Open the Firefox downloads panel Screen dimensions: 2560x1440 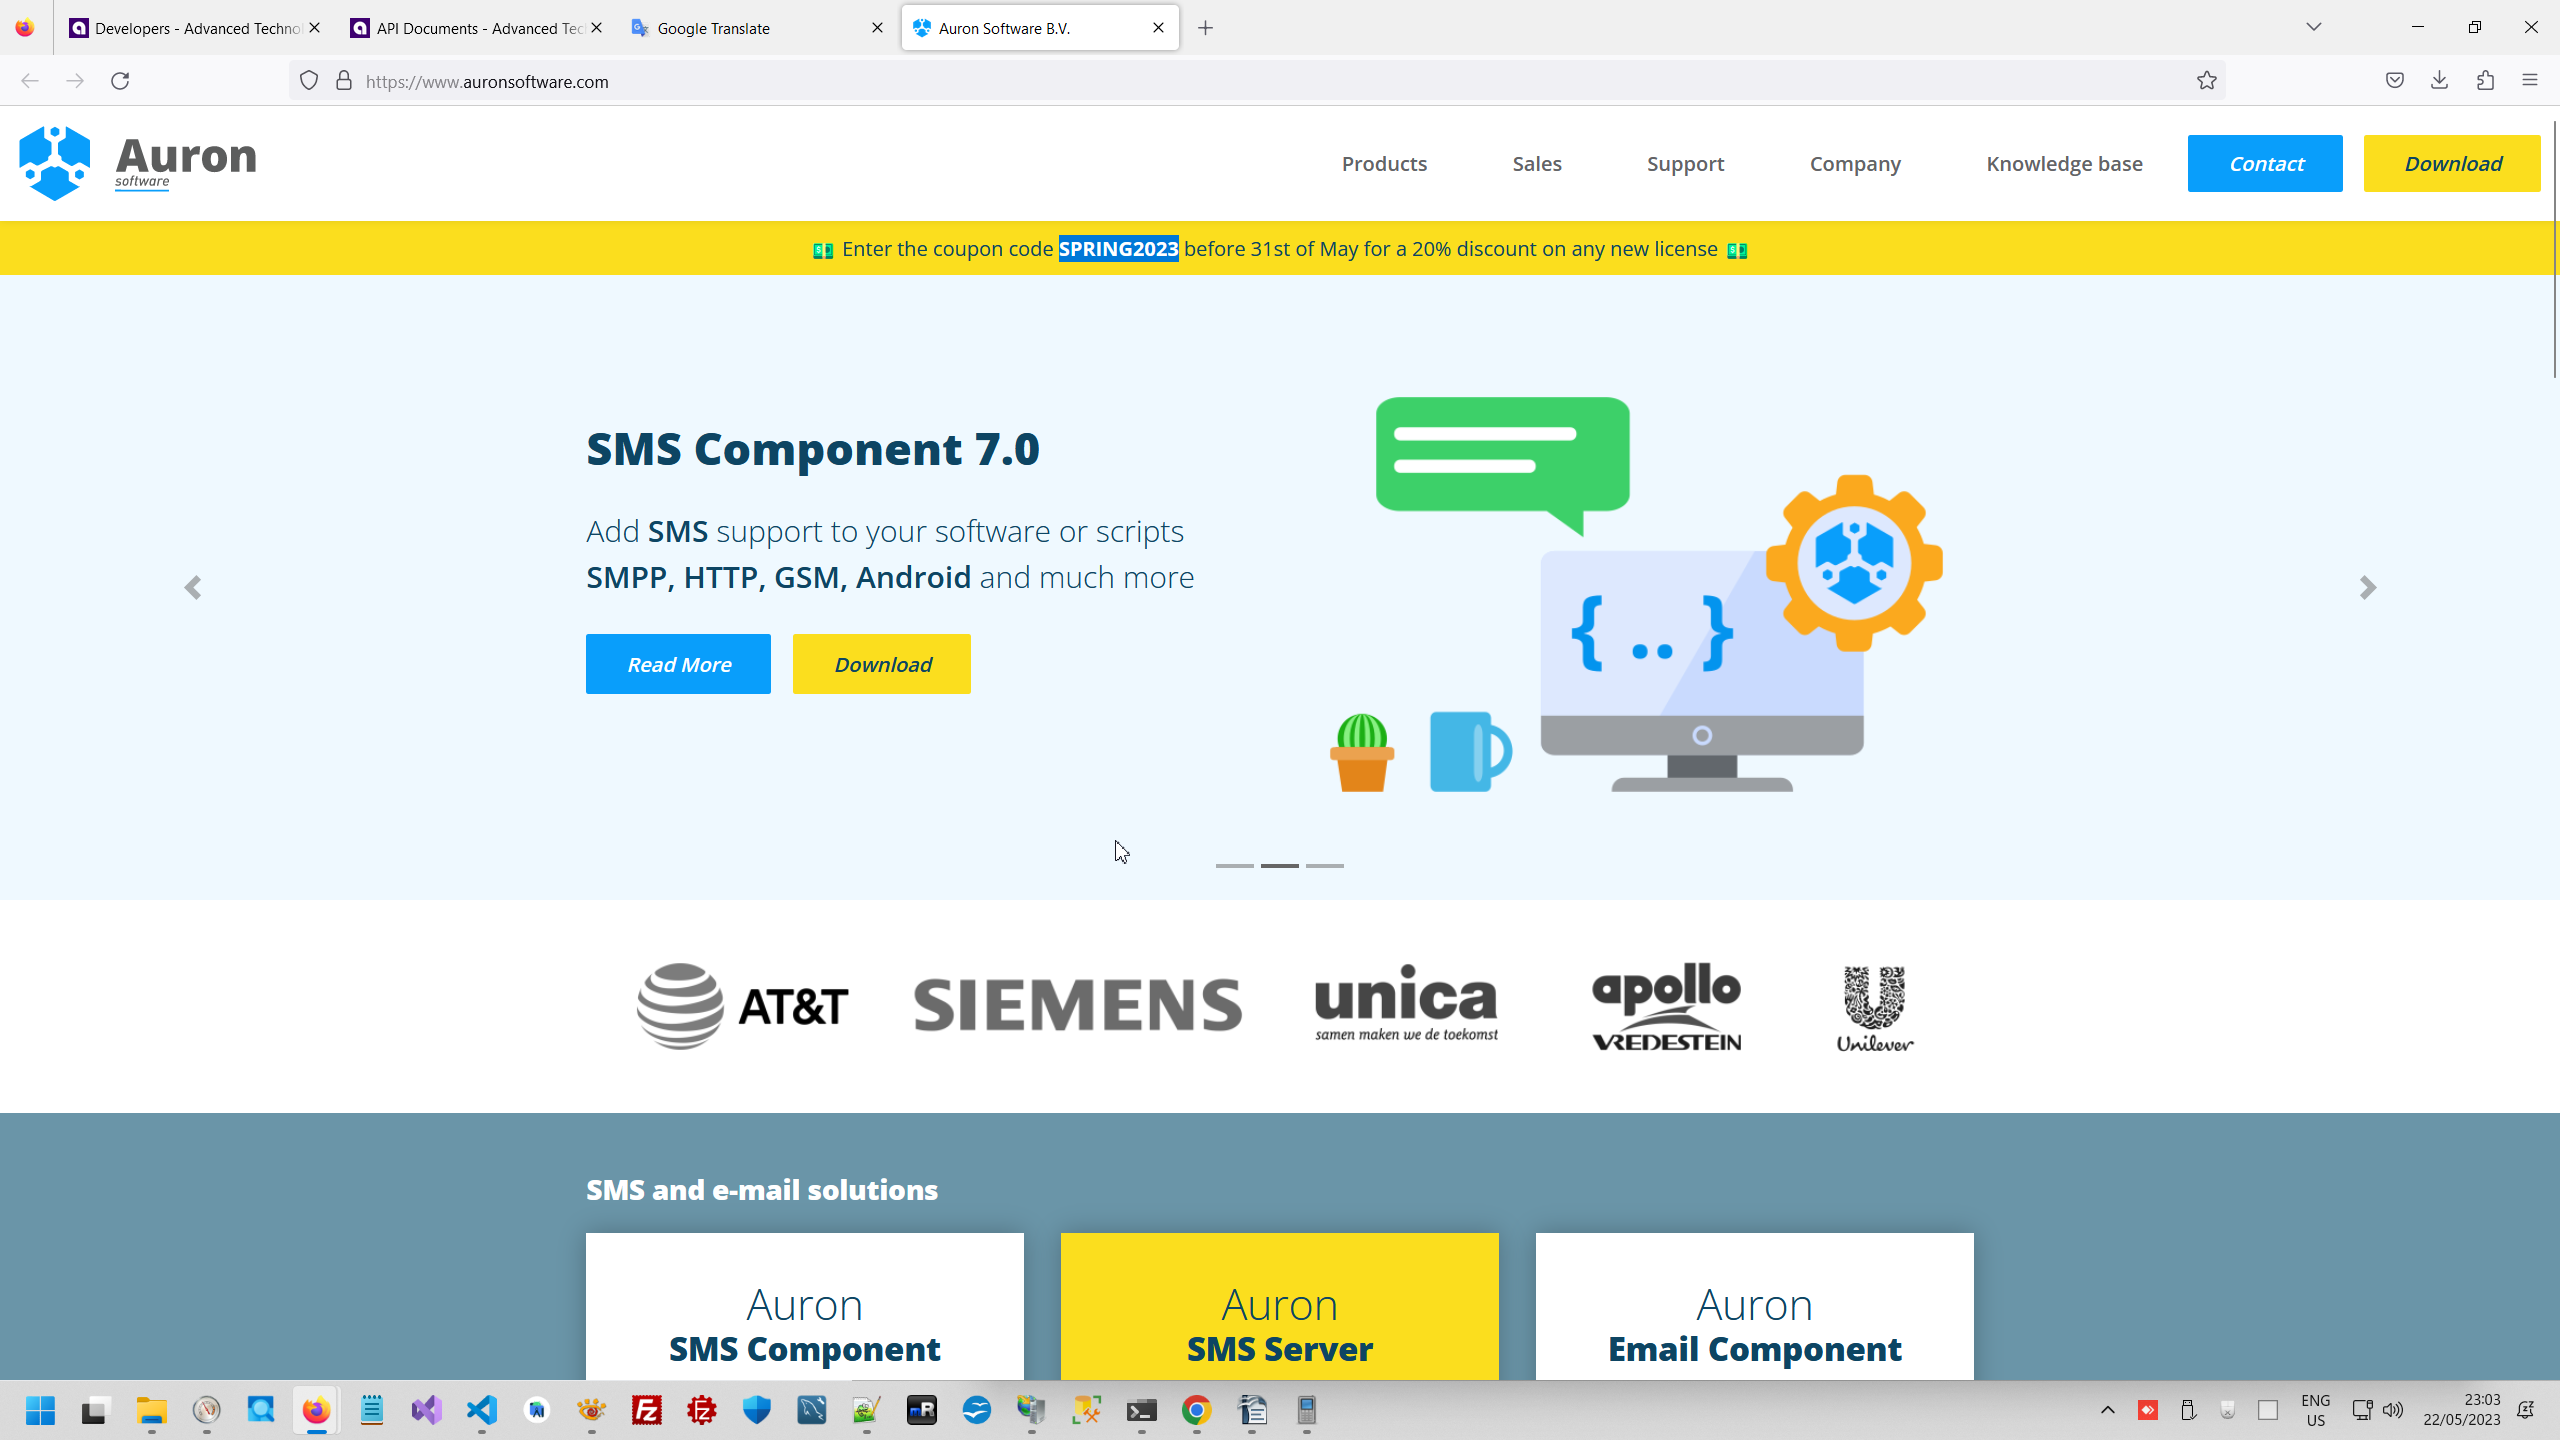click(x=2439, y=81)
